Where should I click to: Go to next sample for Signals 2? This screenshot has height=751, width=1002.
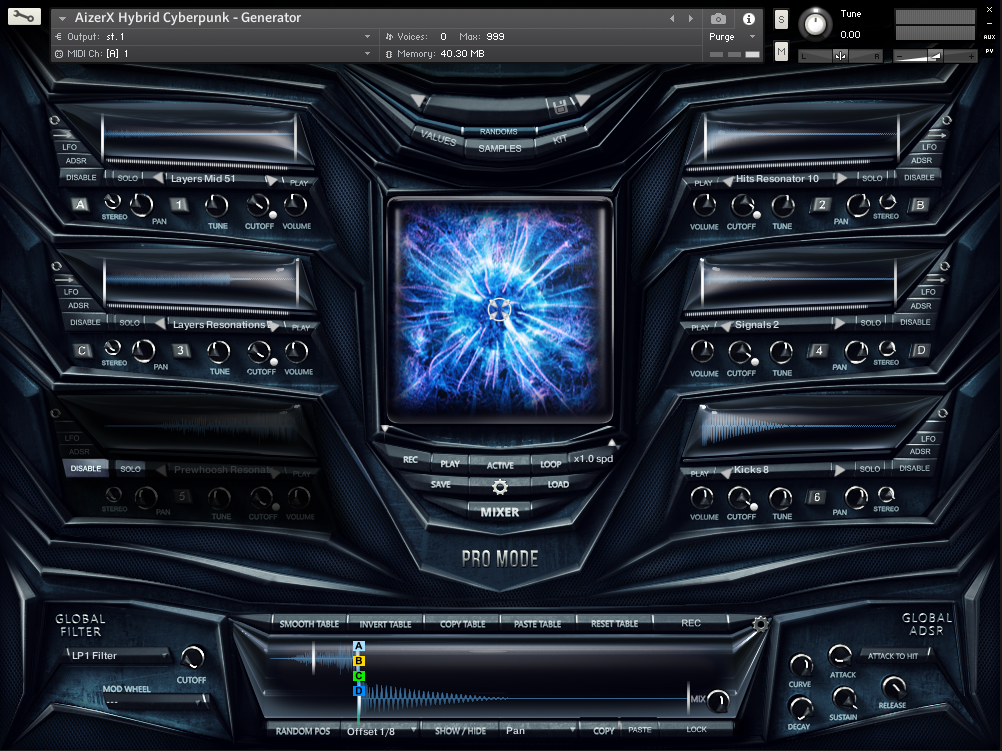839,323
